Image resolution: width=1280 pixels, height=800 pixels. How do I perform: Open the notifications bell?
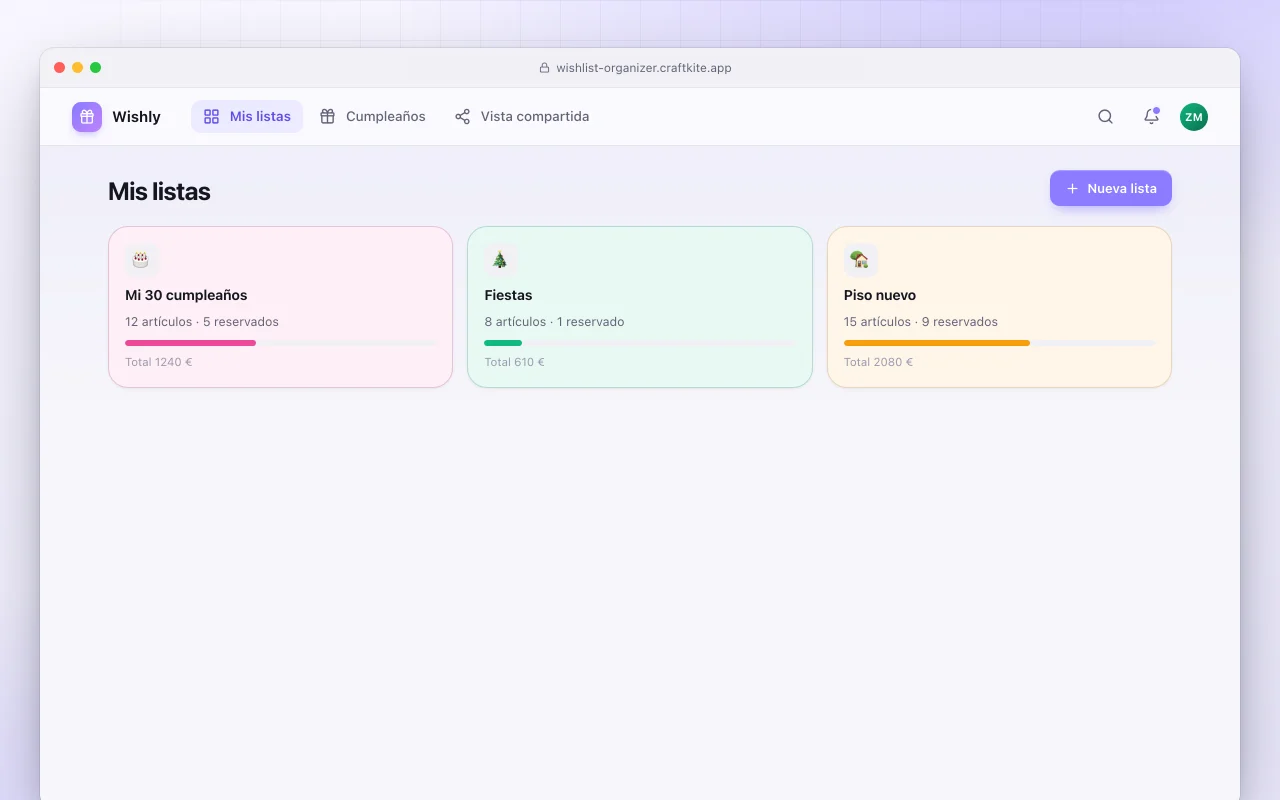pos(1151,117)
